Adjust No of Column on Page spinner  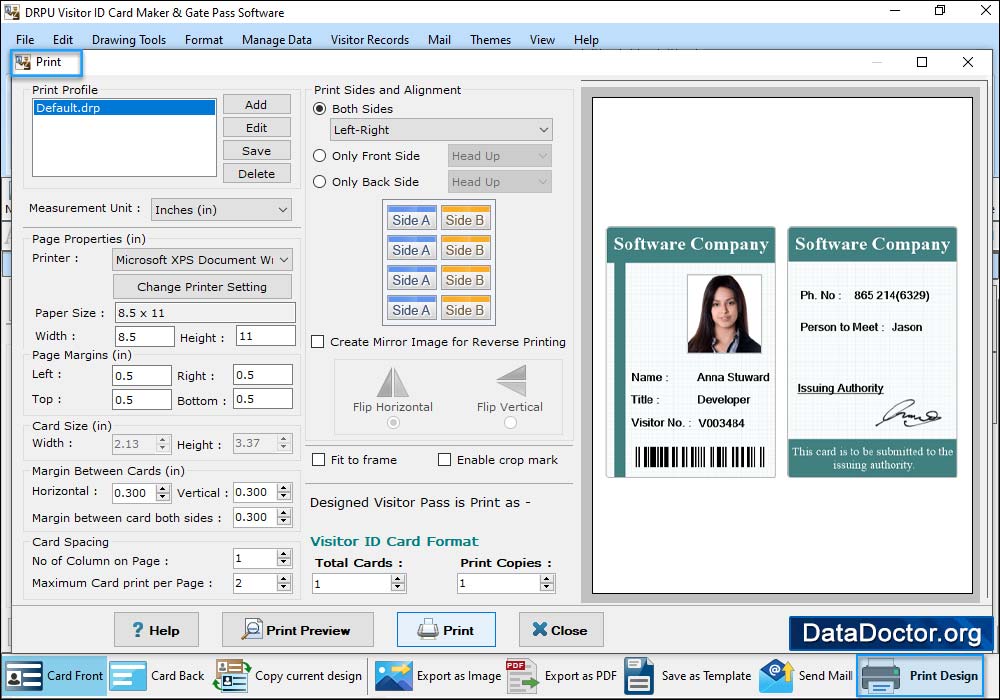pos(284,558)
